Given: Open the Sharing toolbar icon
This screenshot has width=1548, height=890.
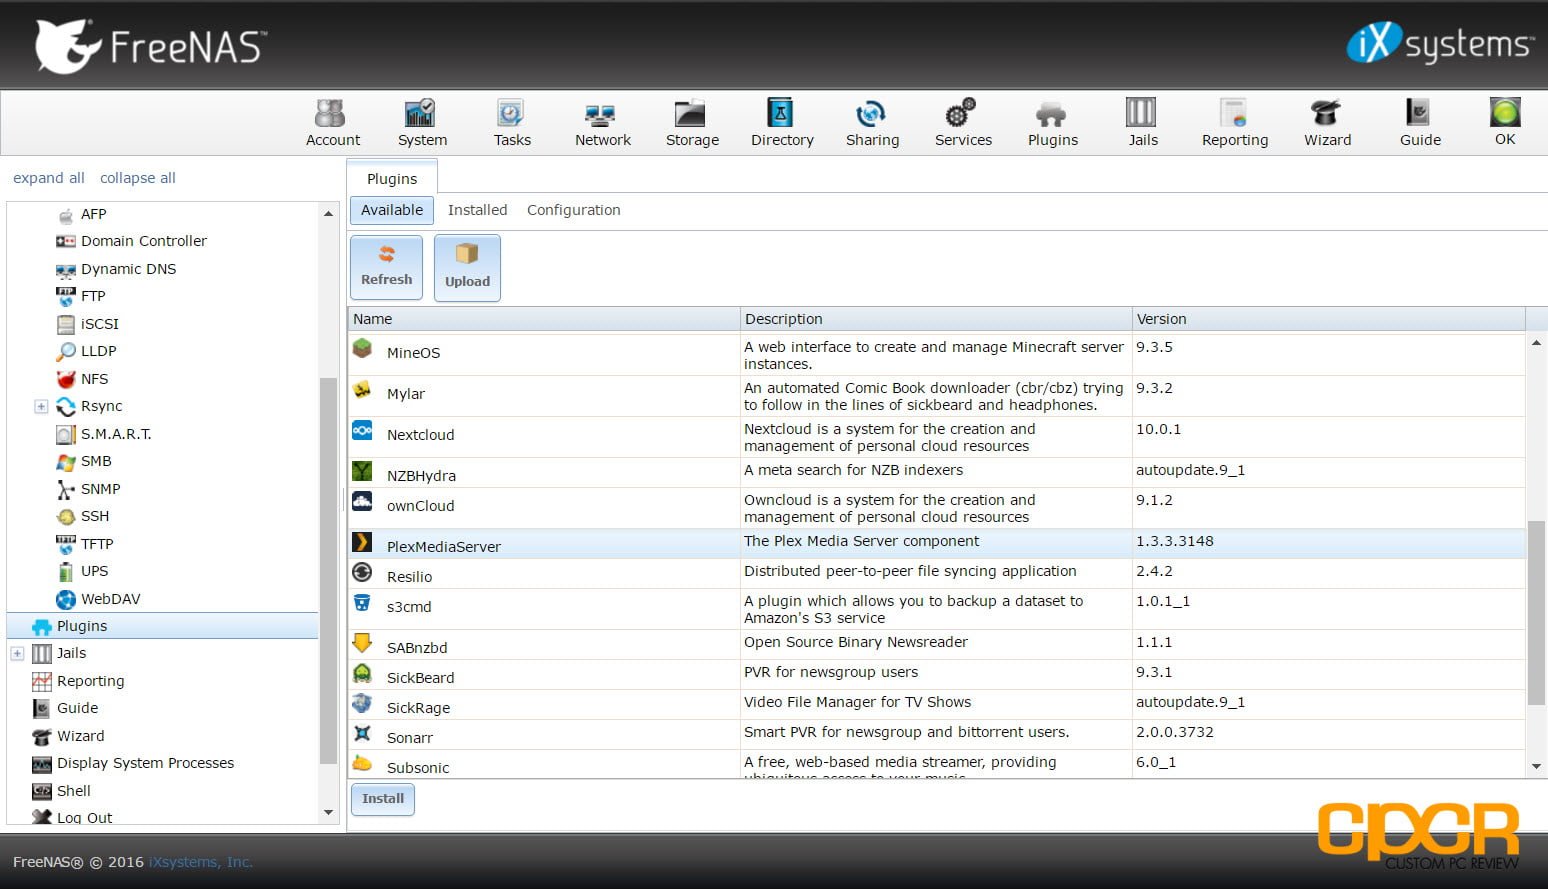Looking at the screenshot, I should click(872, 123).
